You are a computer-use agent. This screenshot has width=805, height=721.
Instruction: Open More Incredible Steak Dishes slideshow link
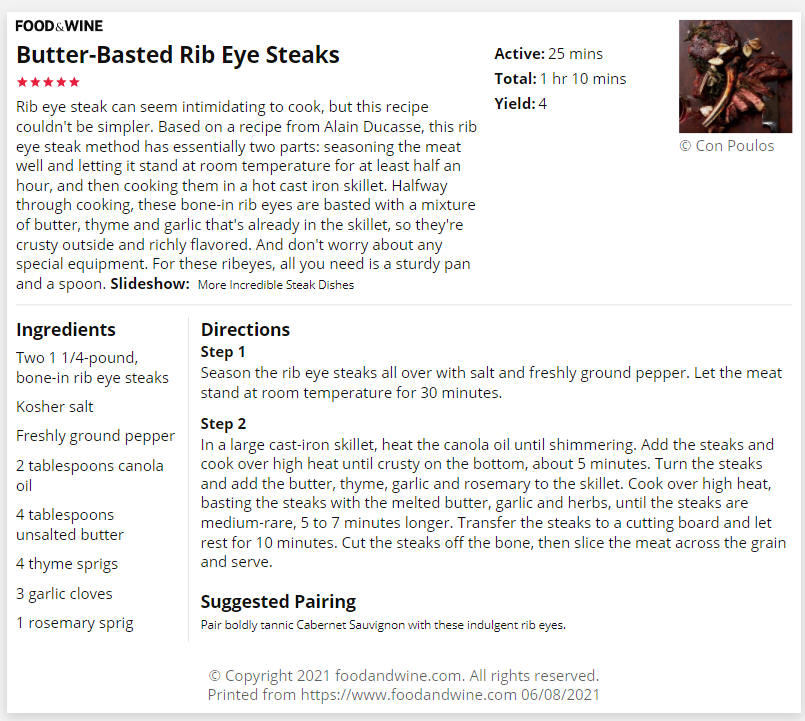276,285
